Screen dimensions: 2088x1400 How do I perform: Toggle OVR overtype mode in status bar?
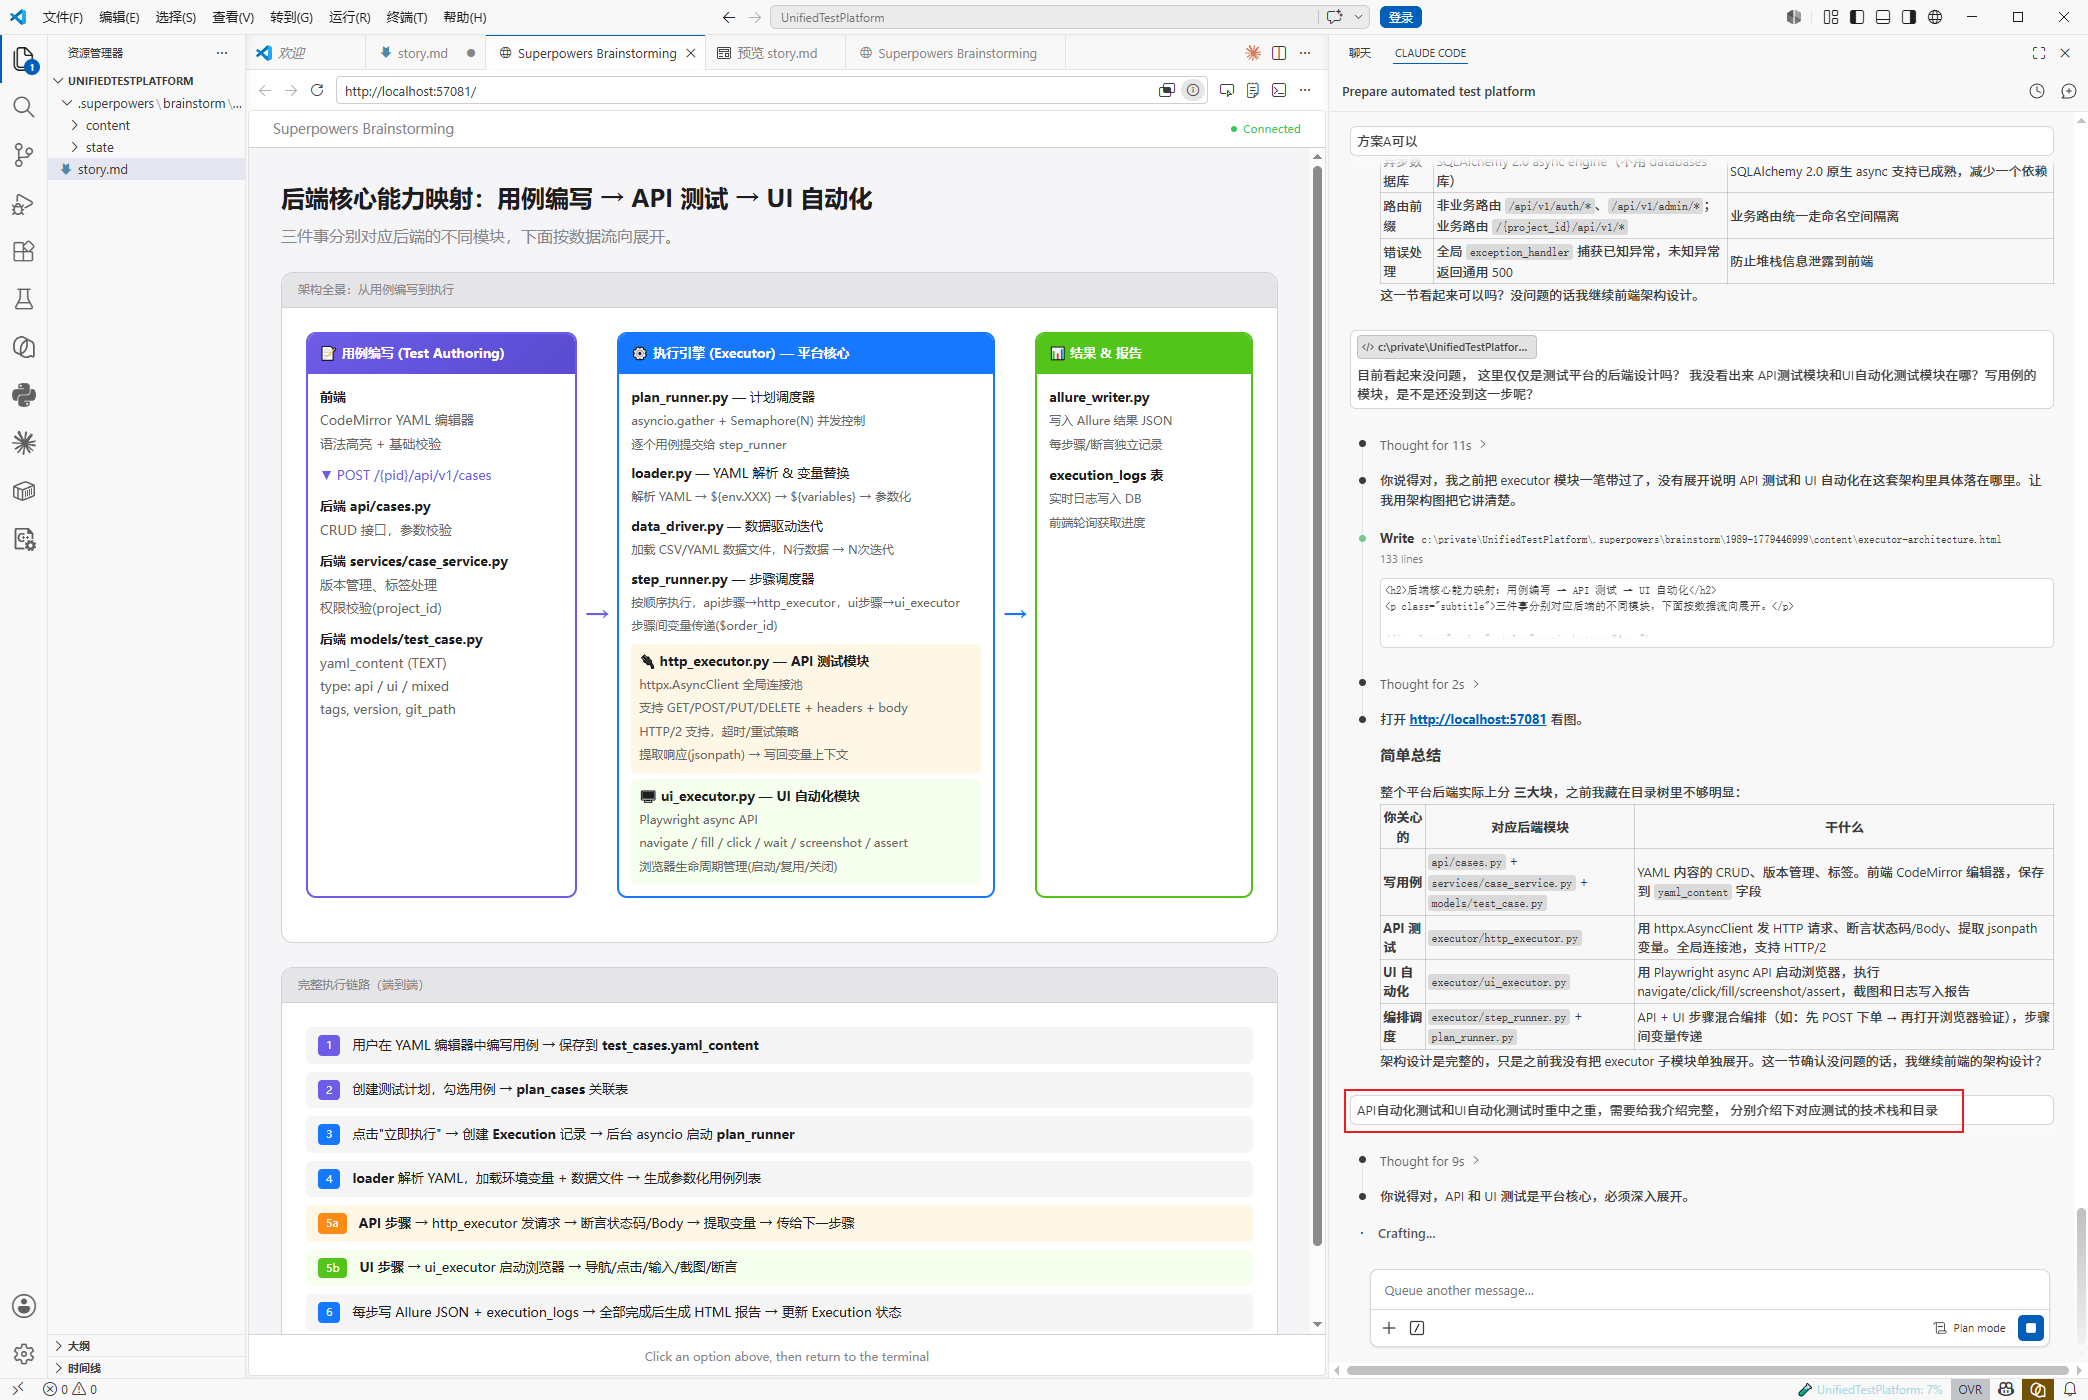click(x=1970, y=1390)
